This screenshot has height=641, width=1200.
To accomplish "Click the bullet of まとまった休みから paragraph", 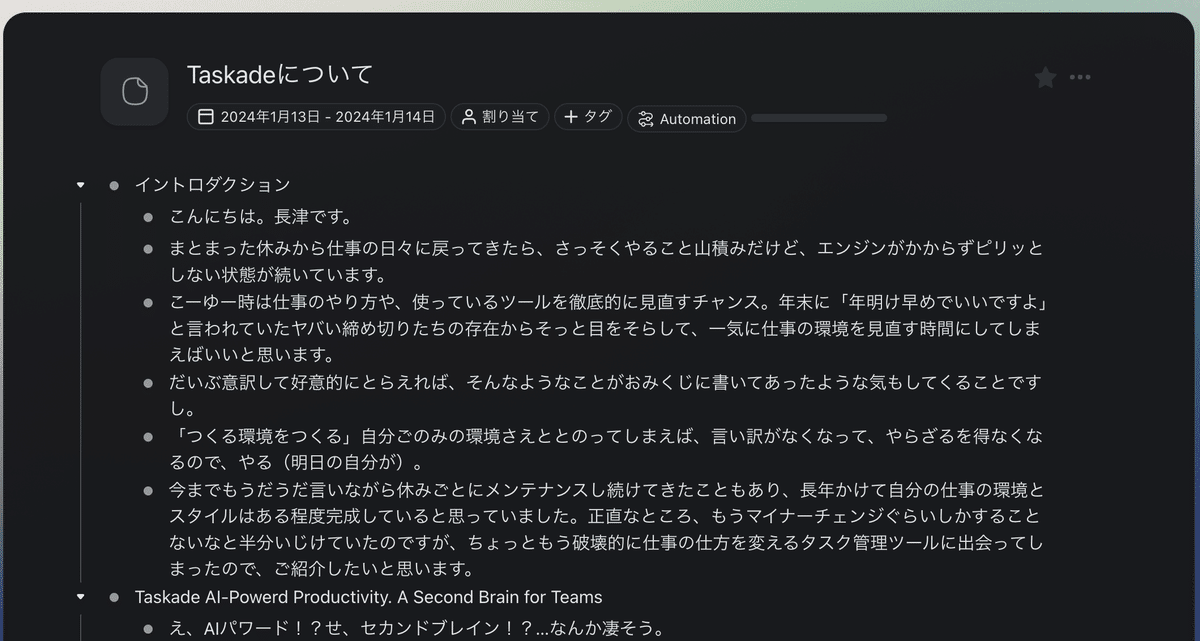I will coord(148,248).
